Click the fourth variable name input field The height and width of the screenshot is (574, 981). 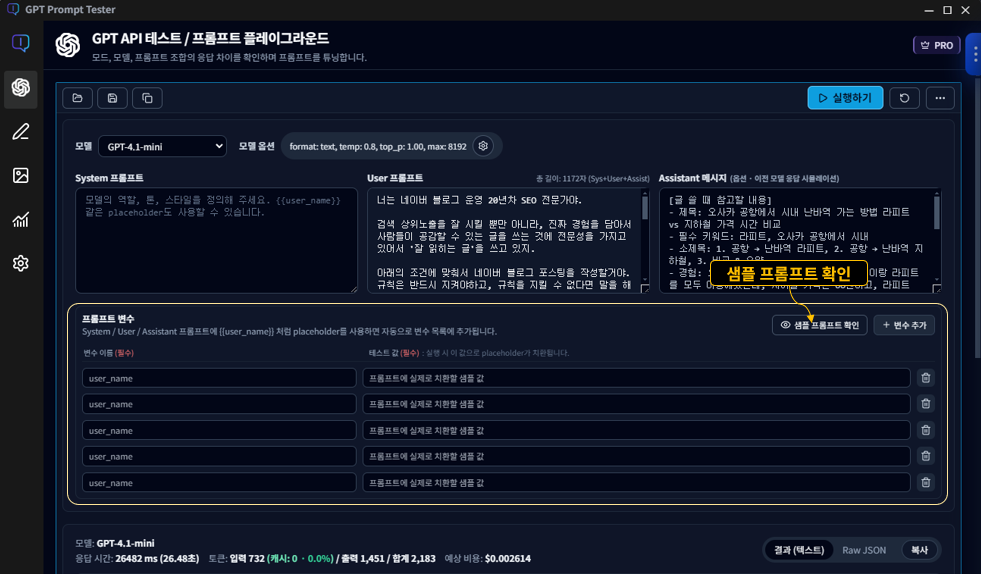click(x=219, y=456)
